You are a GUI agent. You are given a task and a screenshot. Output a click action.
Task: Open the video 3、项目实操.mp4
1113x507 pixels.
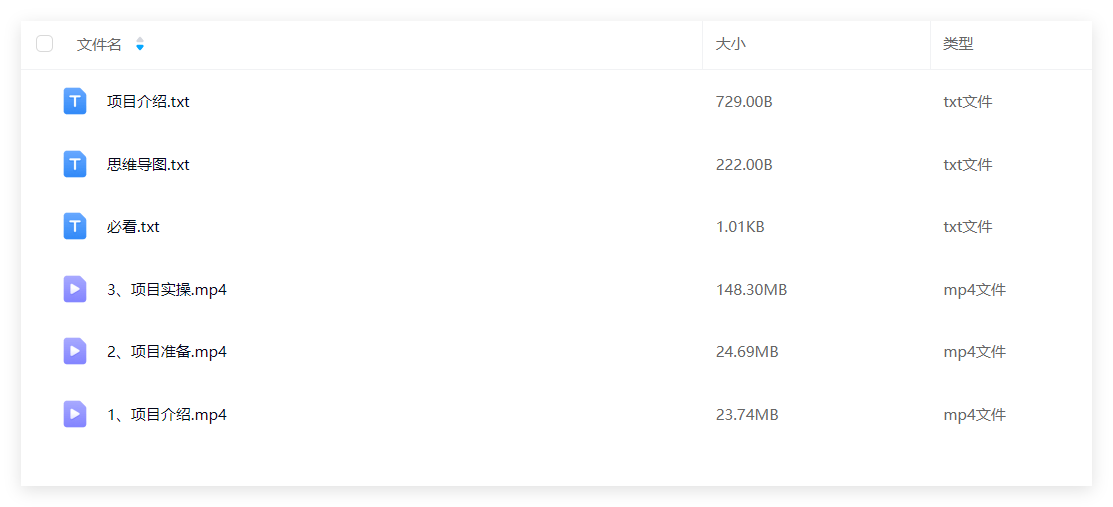(167, 290)
